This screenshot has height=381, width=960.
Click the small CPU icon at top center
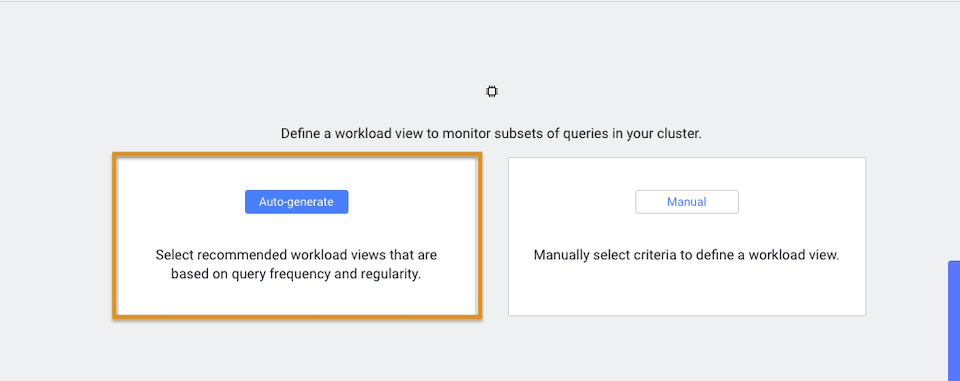tap(492, 92)
